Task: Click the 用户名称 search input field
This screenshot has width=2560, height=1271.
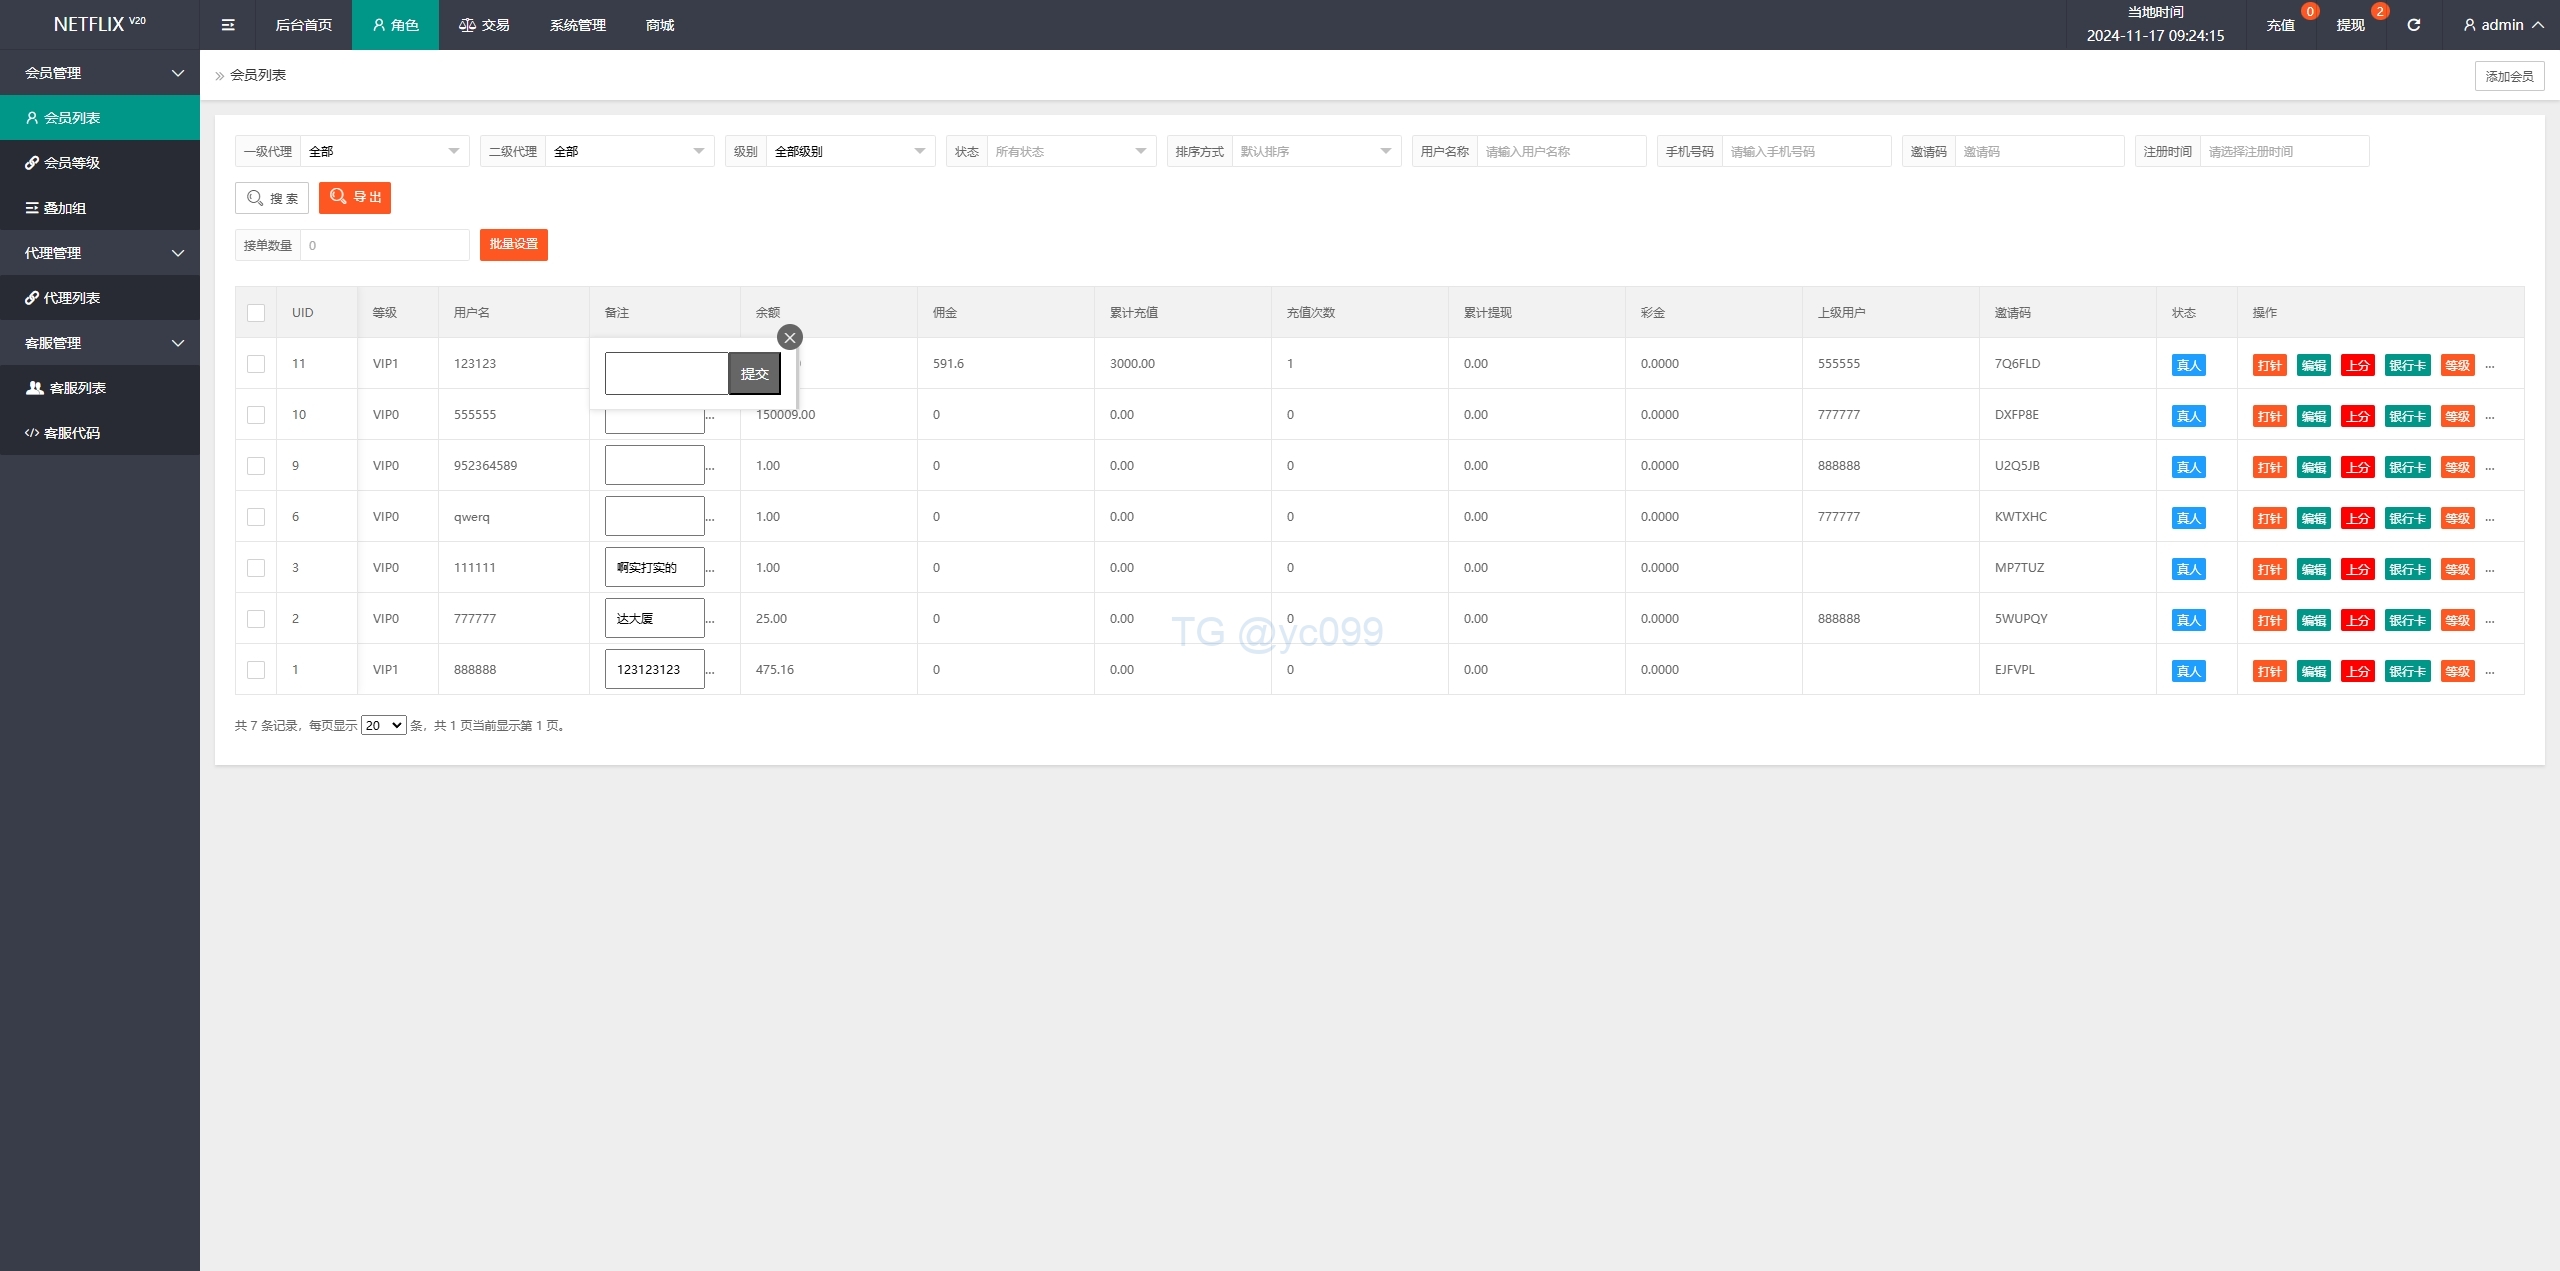Action: tap(1560, 151)
